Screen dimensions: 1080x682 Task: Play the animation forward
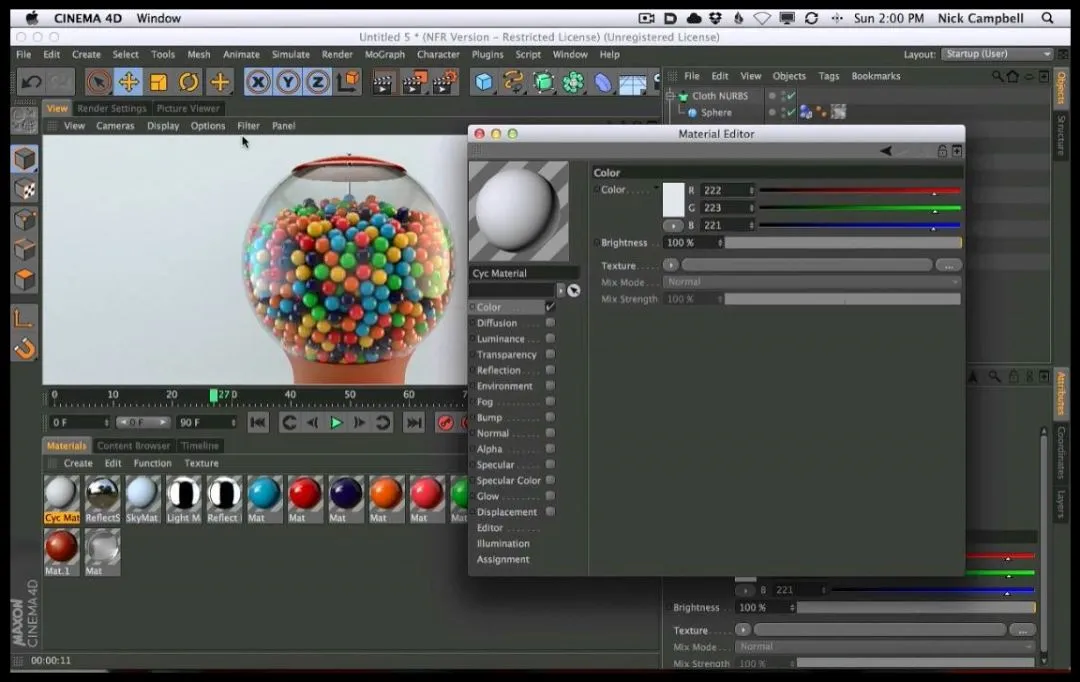click(336, 422)
